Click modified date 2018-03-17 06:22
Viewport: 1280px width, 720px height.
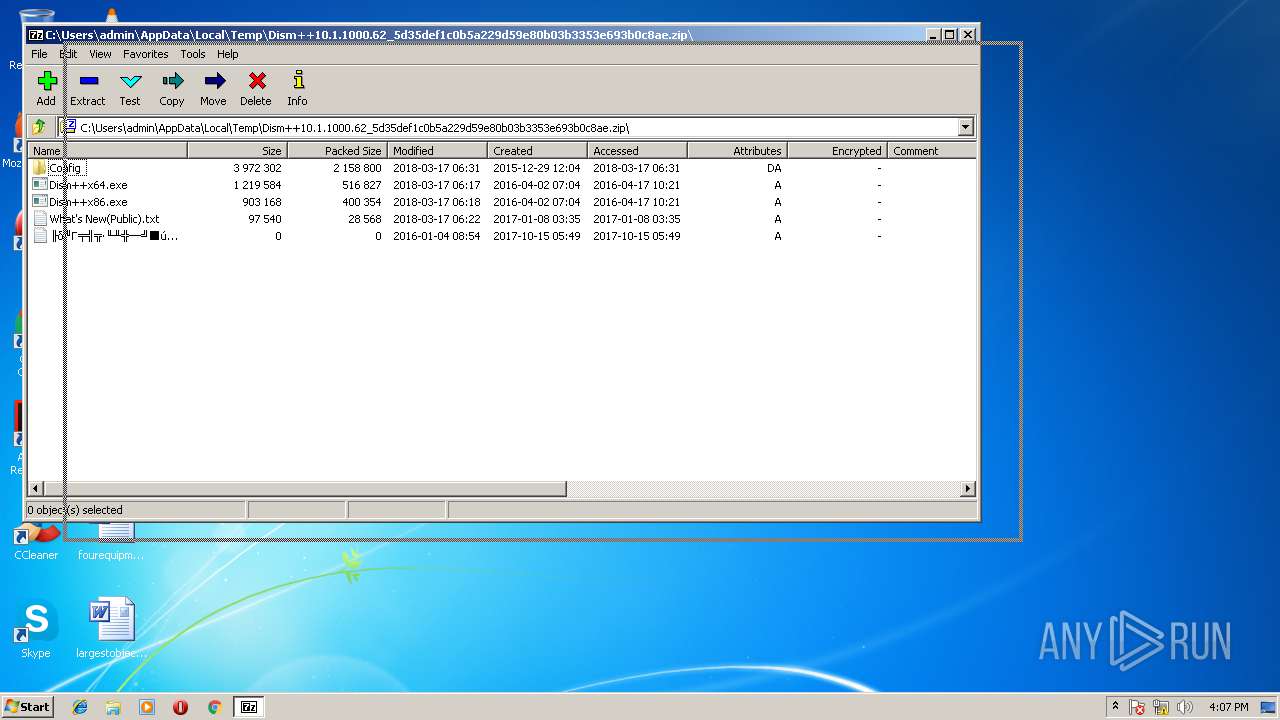click(x=436, y=219)
